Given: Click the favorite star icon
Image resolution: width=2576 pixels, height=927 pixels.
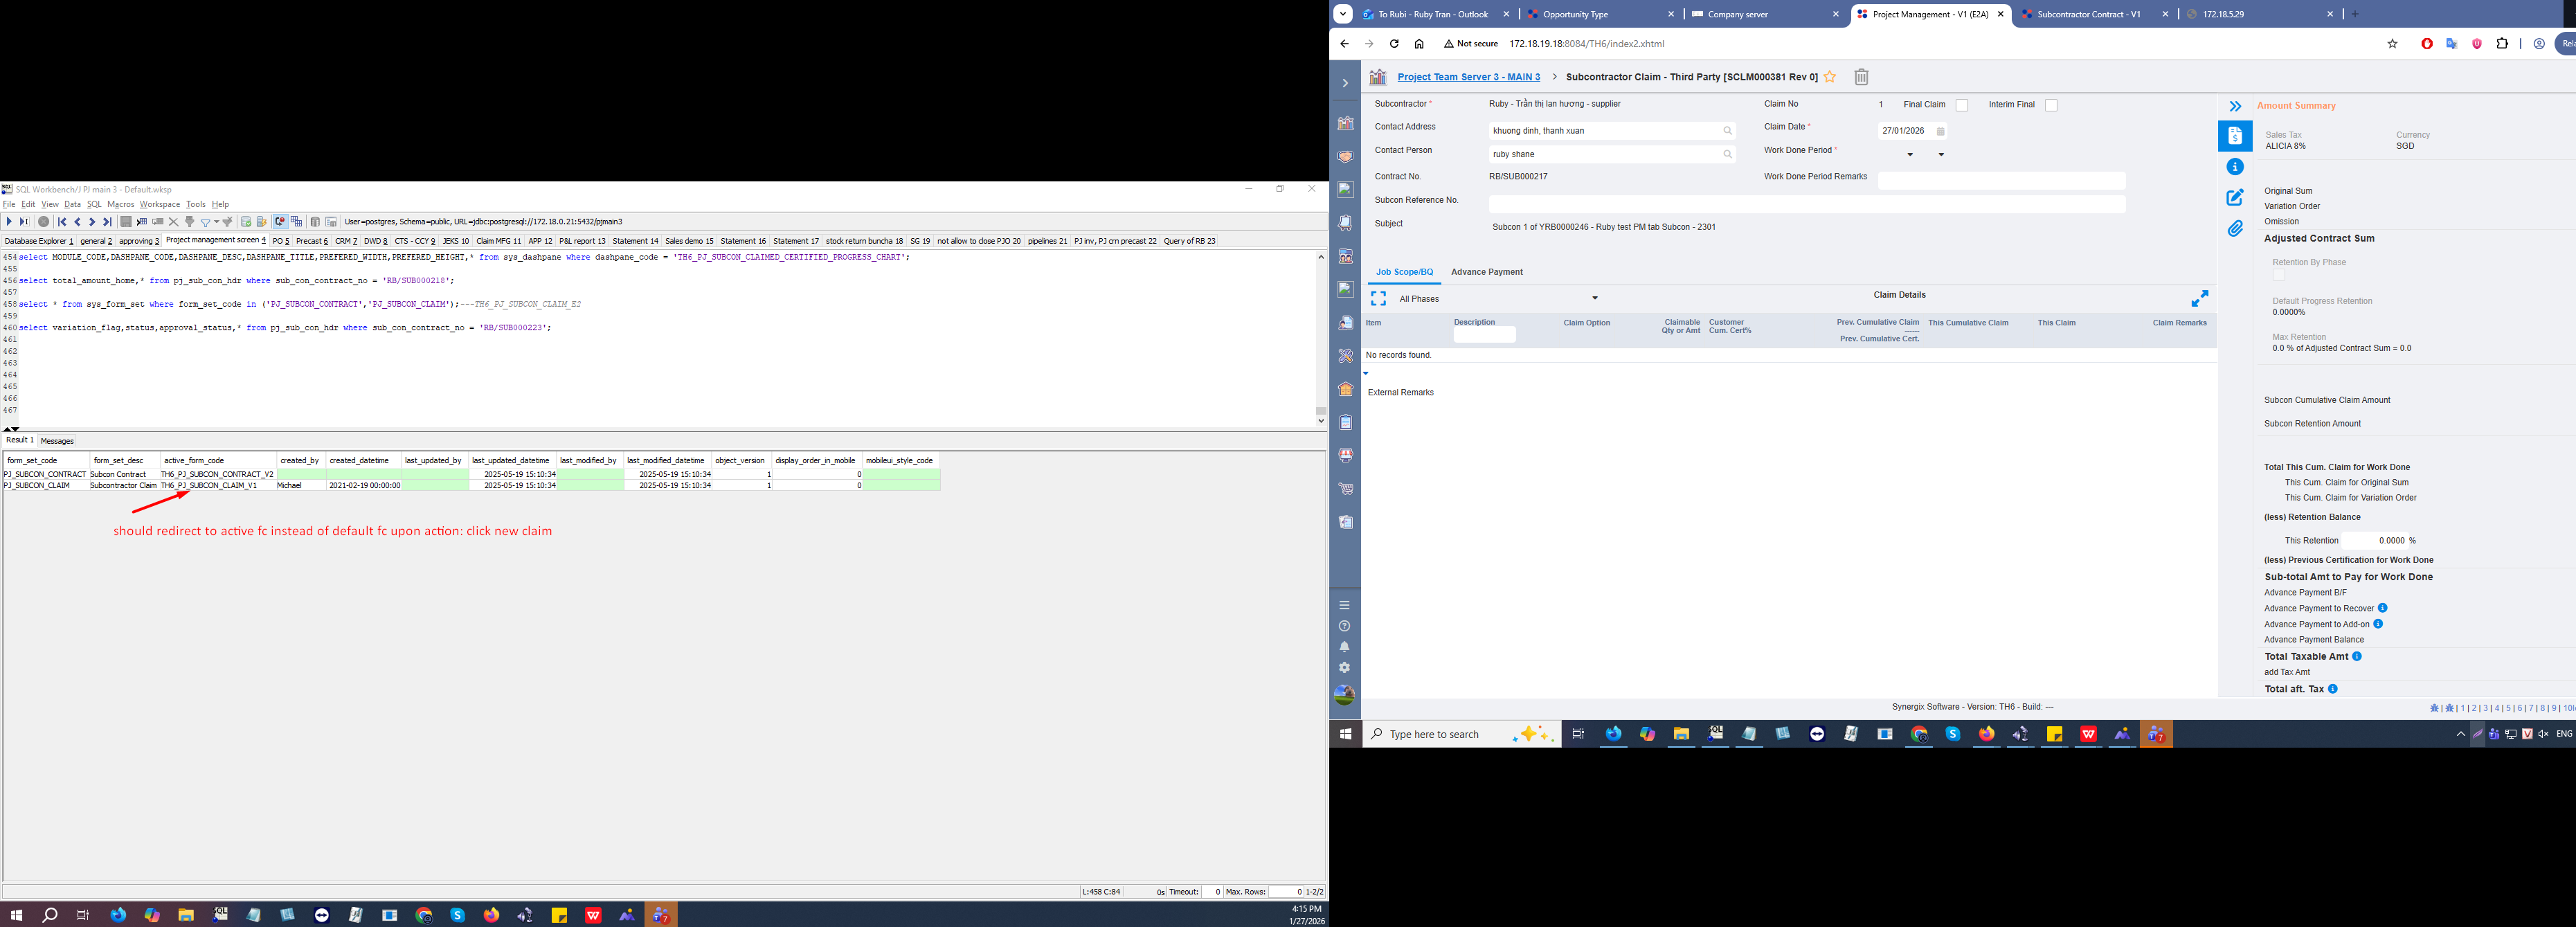Looking at the screenshot, I should pos(1830,77).
